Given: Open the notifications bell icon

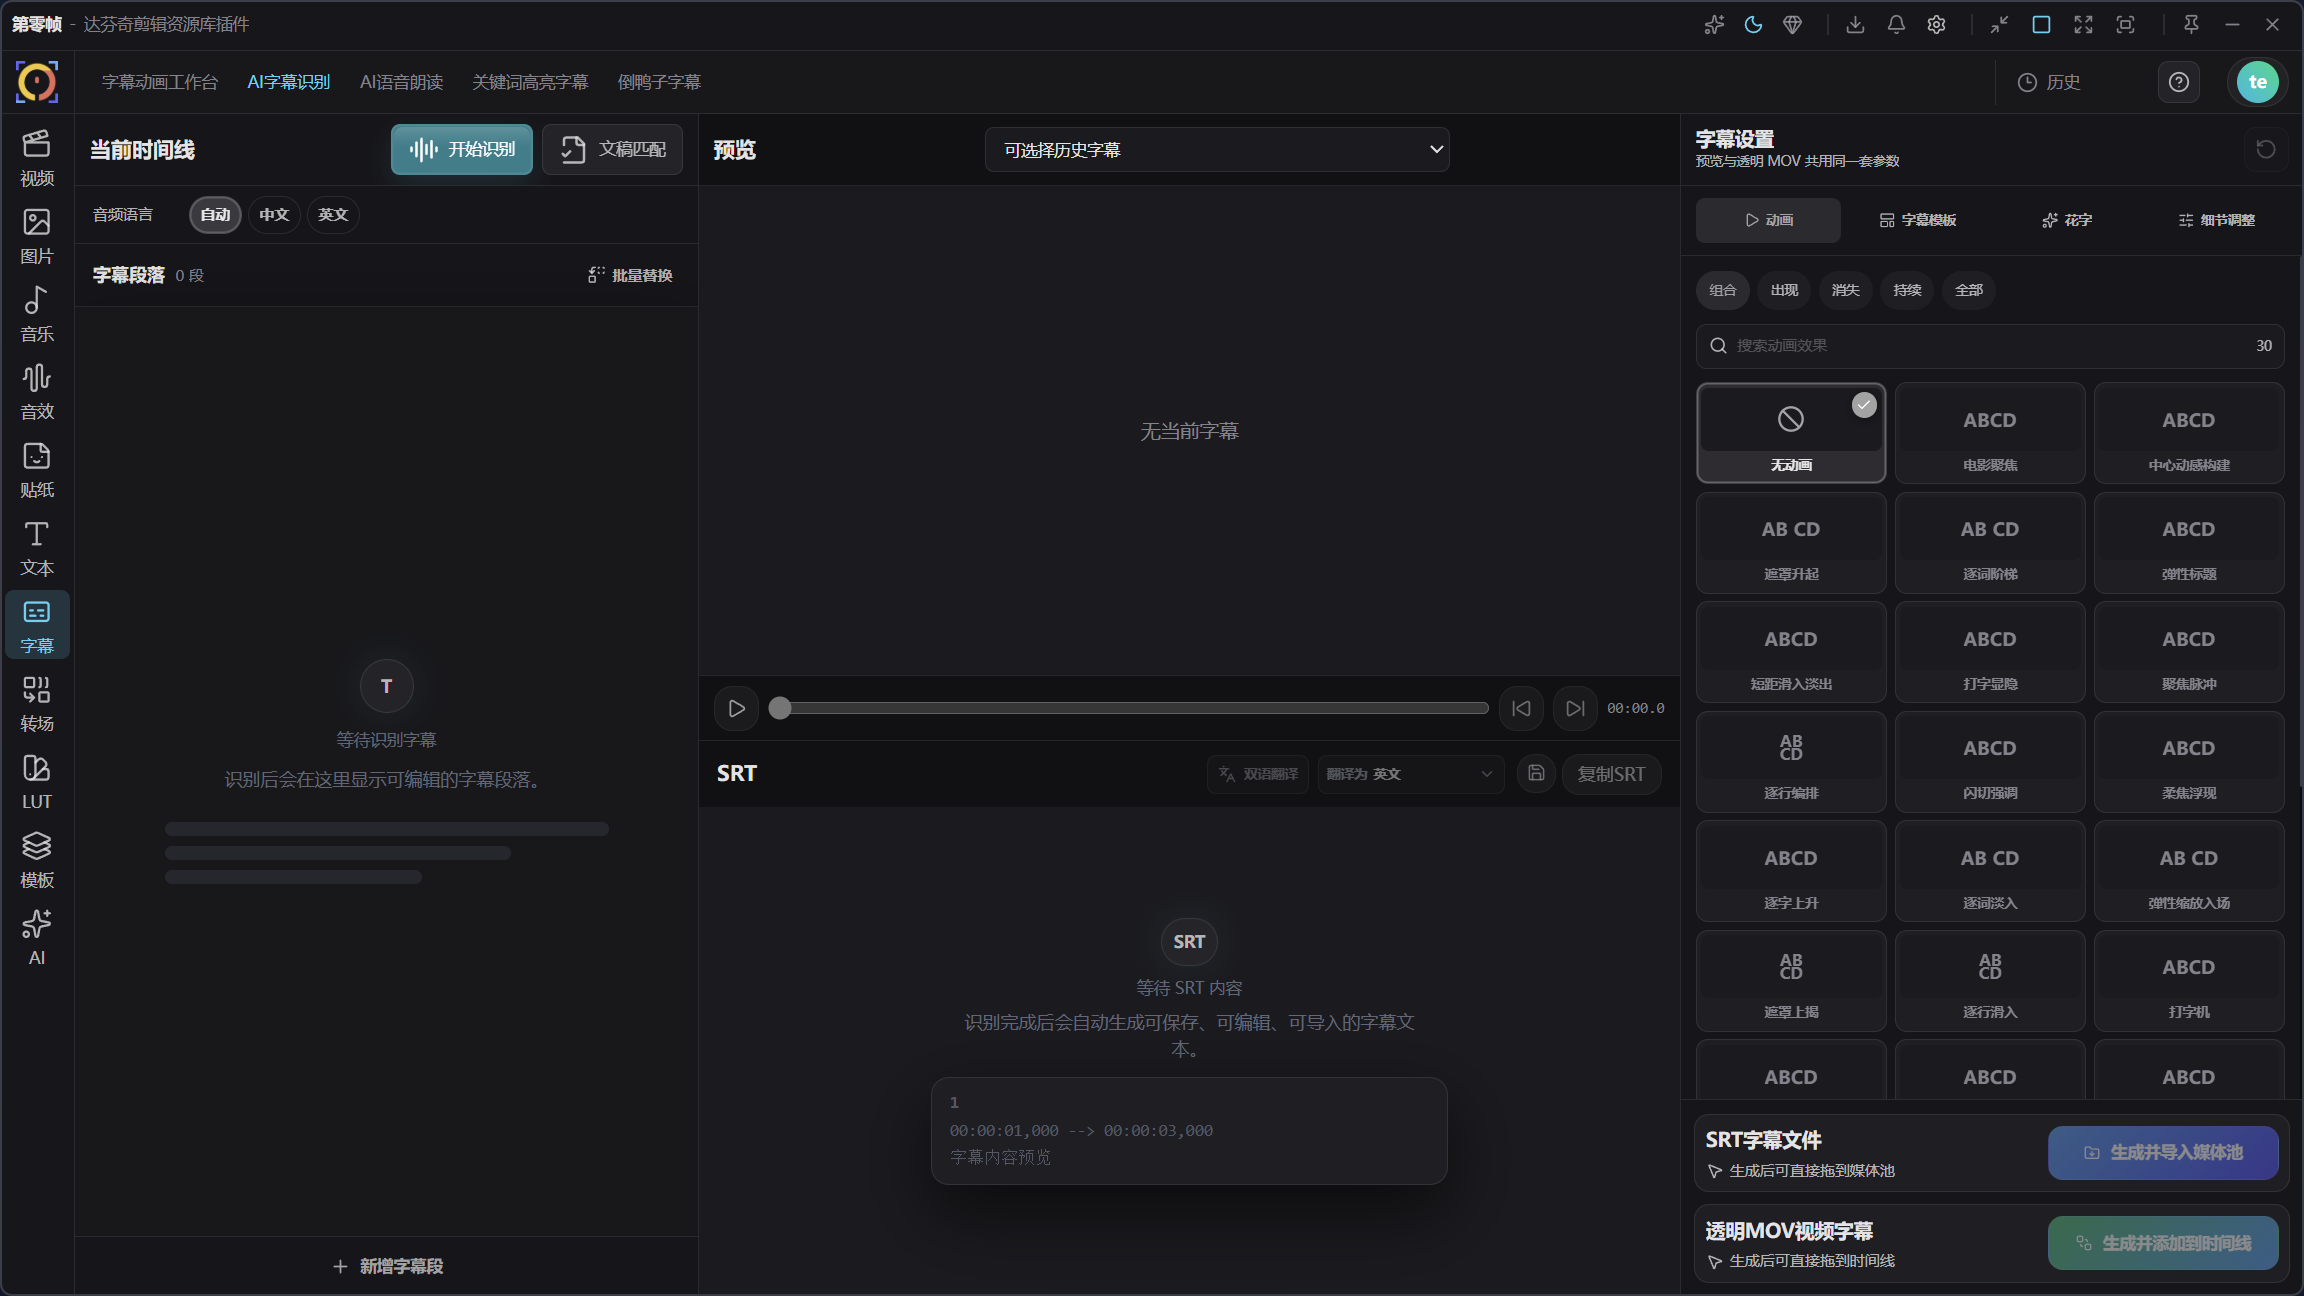Looking at the screenshot, I should (1896, 25).
